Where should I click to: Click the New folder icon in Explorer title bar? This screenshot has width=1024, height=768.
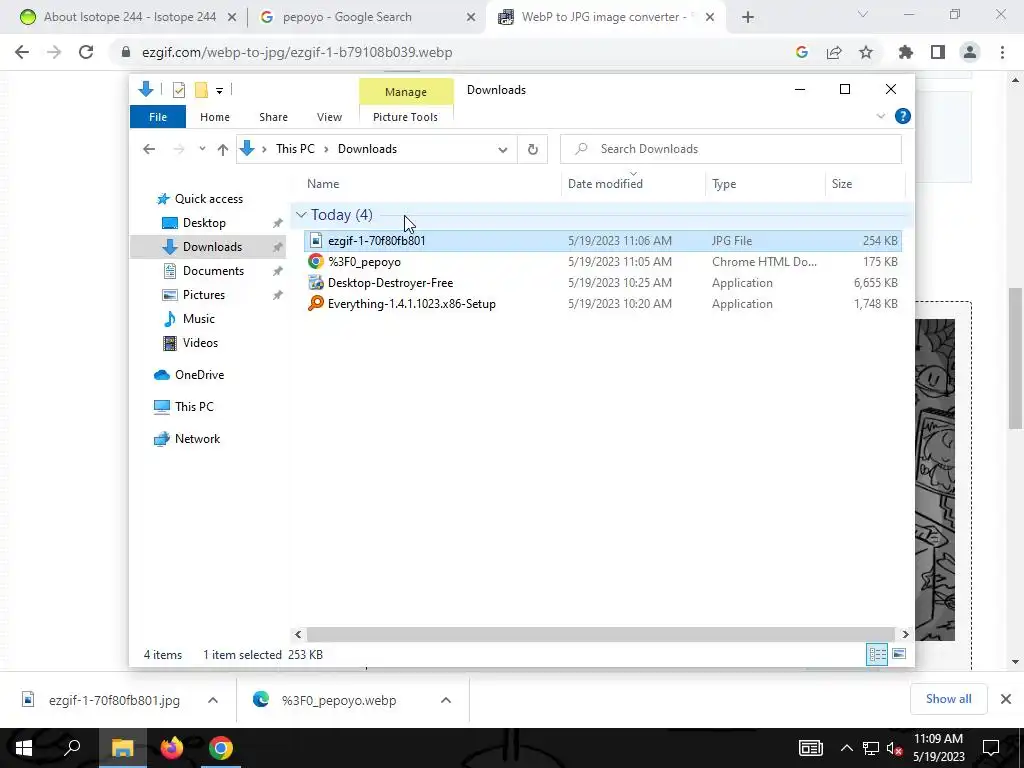pos(201,90)
